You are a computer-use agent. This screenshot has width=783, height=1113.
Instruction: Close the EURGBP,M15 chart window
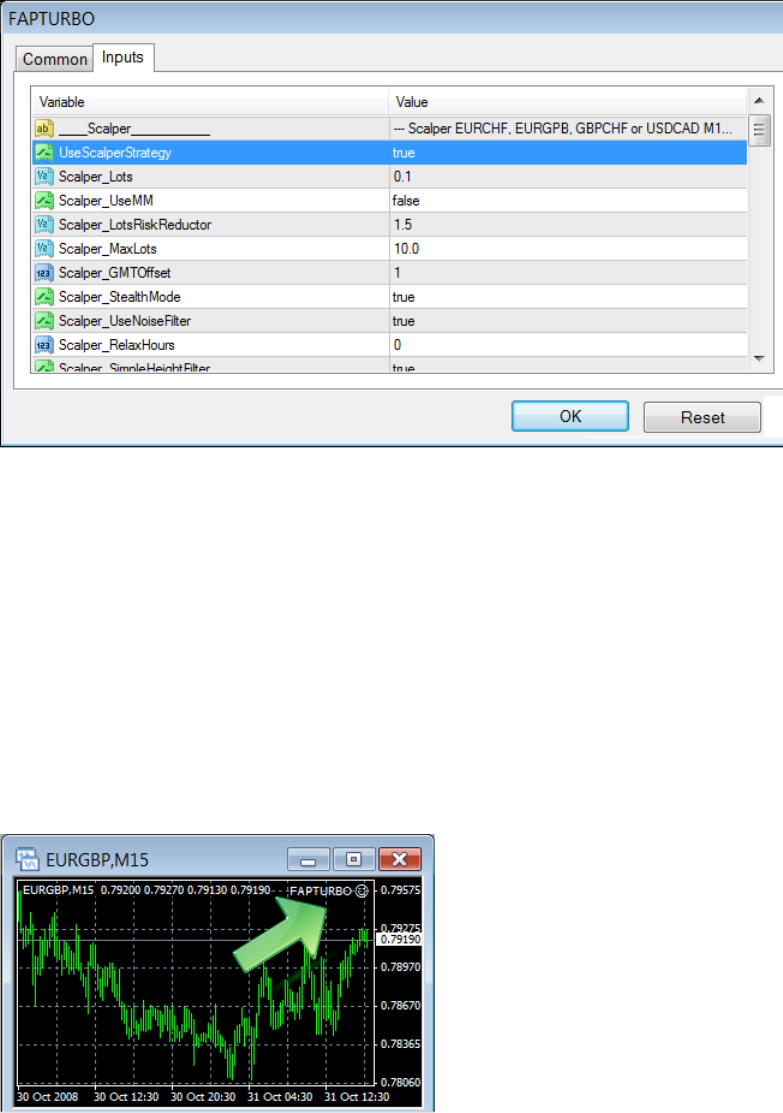pyautogui.click(x=400, y=860)
